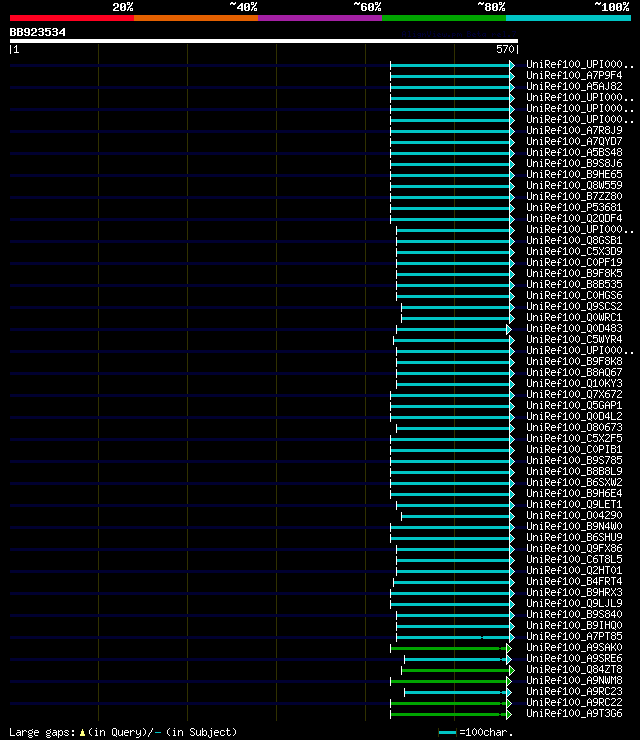Click the UniRef100_B9IHQ0 label
The image size is (640, 740).
coord(574,626)
